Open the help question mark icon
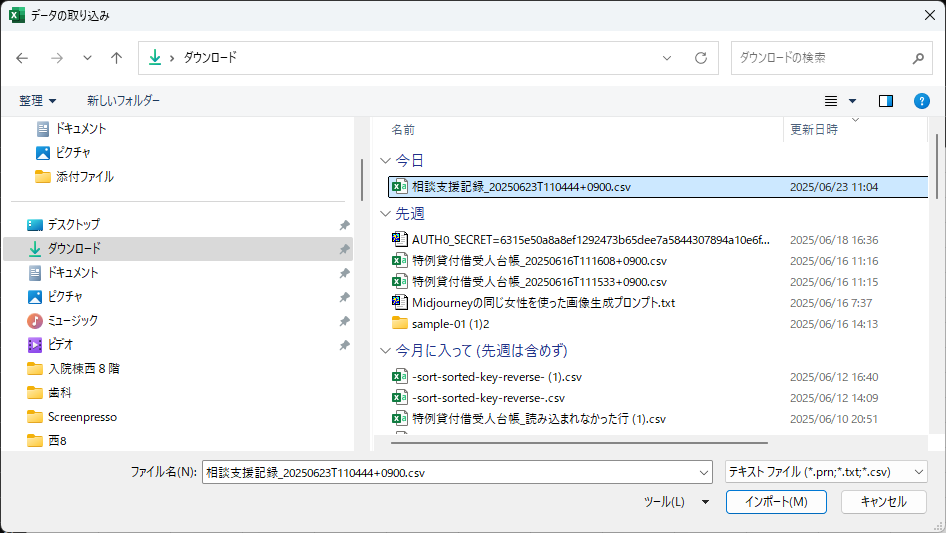 (922, 101)
